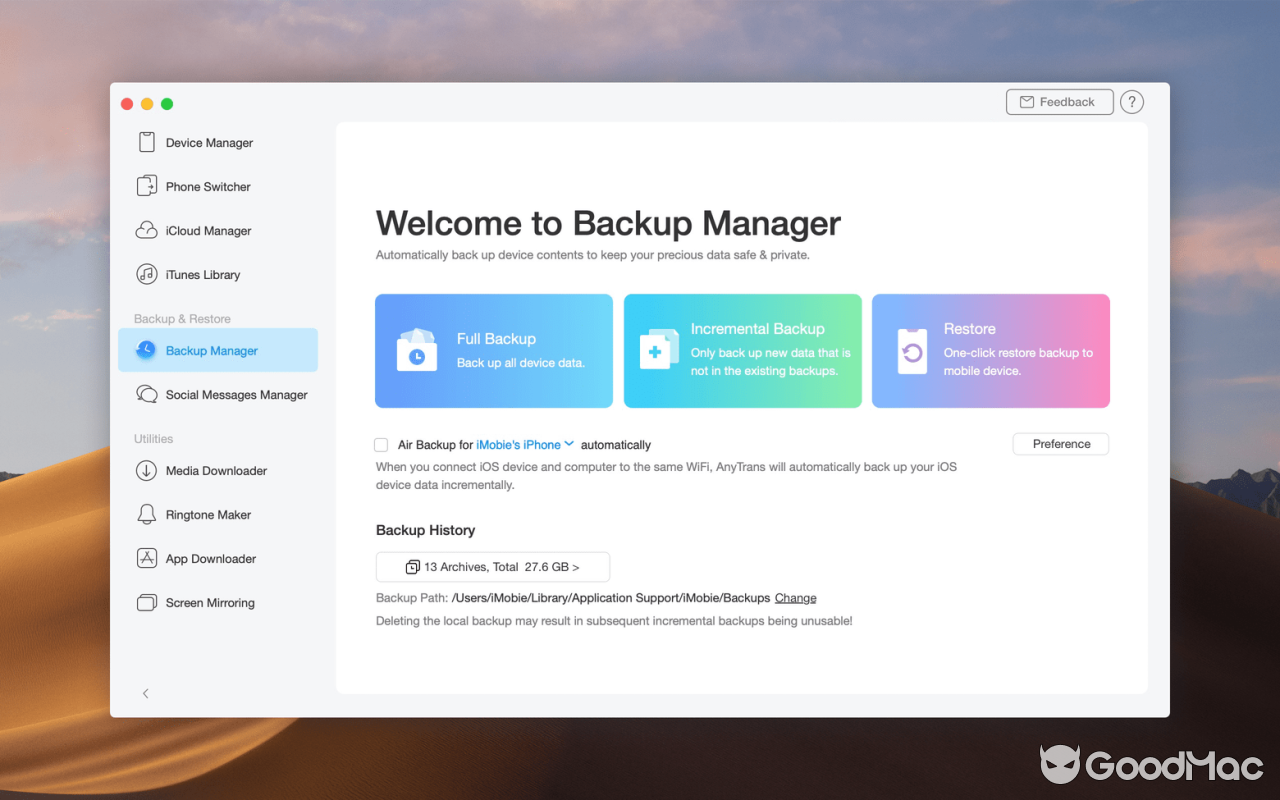Image resolution: width=1280 pixels, height=800 pixels.
Task: Enable Air Backup for iMobie's iPhone
Action: [x=380, y=444]
